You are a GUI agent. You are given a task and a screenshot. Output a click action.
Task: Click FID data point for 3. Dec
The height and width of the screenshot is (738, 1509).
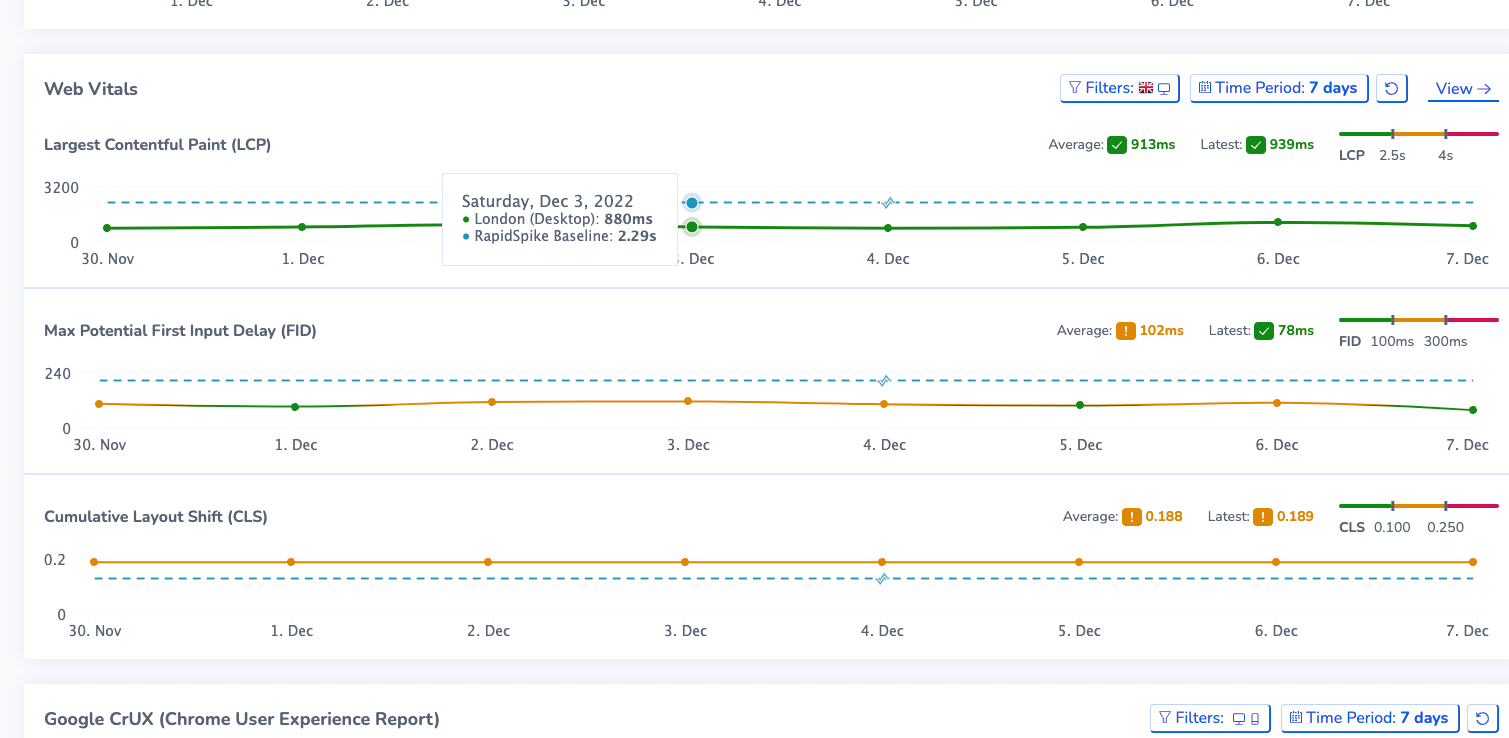click(x=688, y=401)
